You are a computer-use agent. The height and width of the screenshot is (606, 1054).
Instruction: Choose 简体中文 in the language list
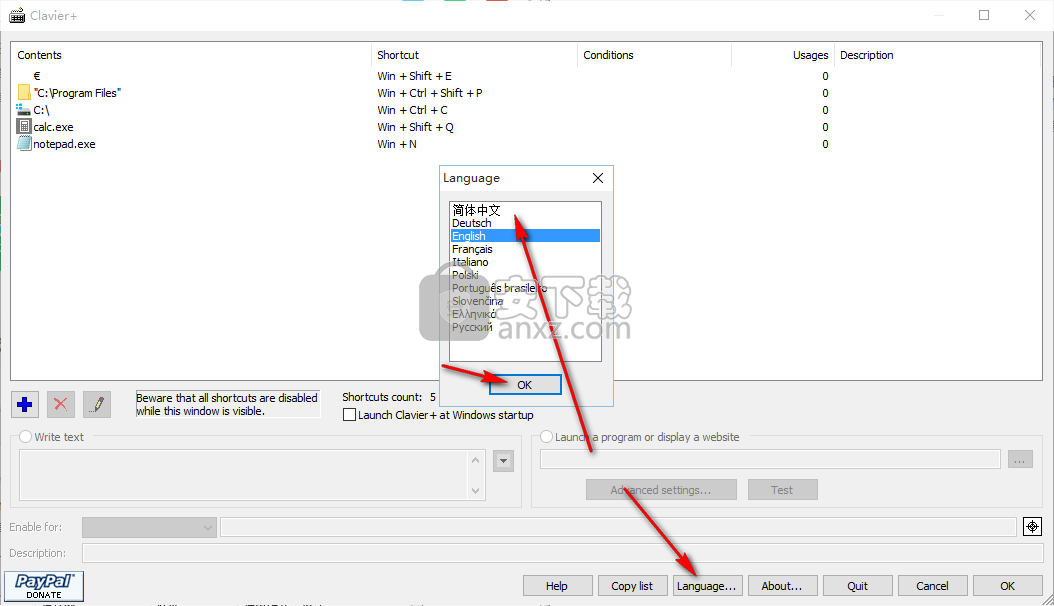coord(526,210)
